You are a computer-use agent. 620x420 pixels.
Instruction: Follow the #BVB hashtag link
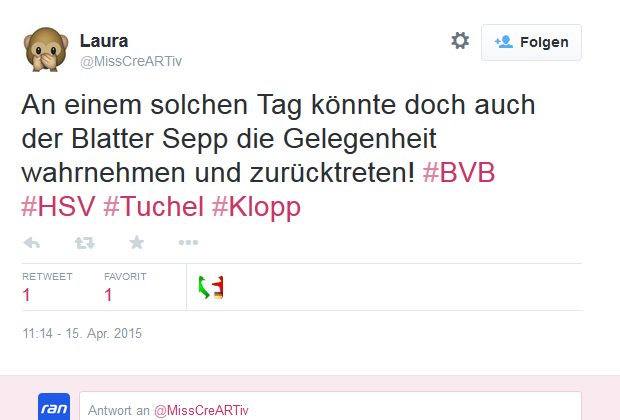point(459,172)
